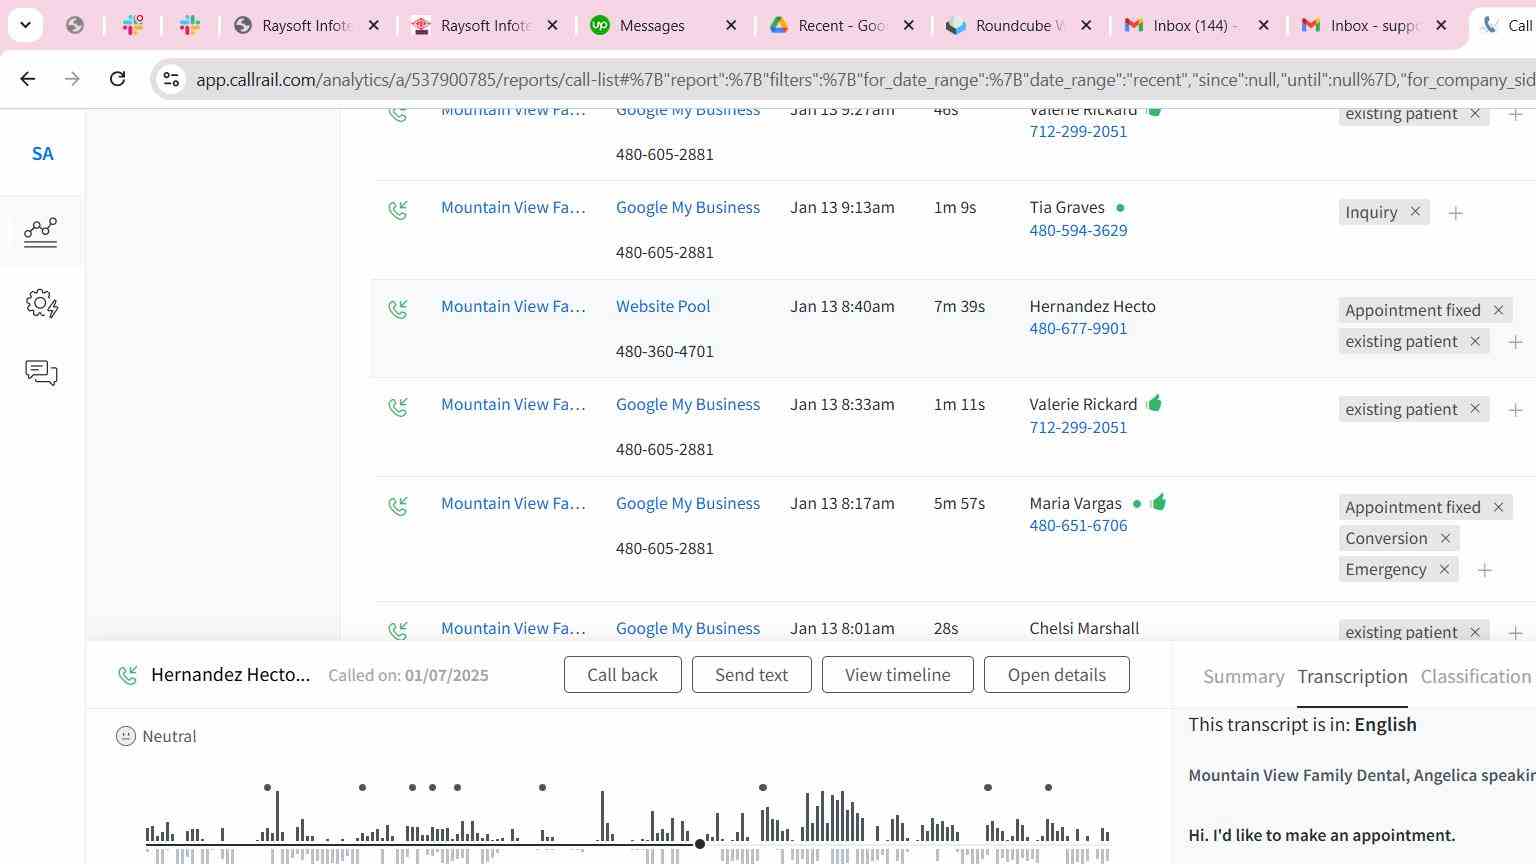
Task: Click the audio waveform playhead handle
Action: 700,844
